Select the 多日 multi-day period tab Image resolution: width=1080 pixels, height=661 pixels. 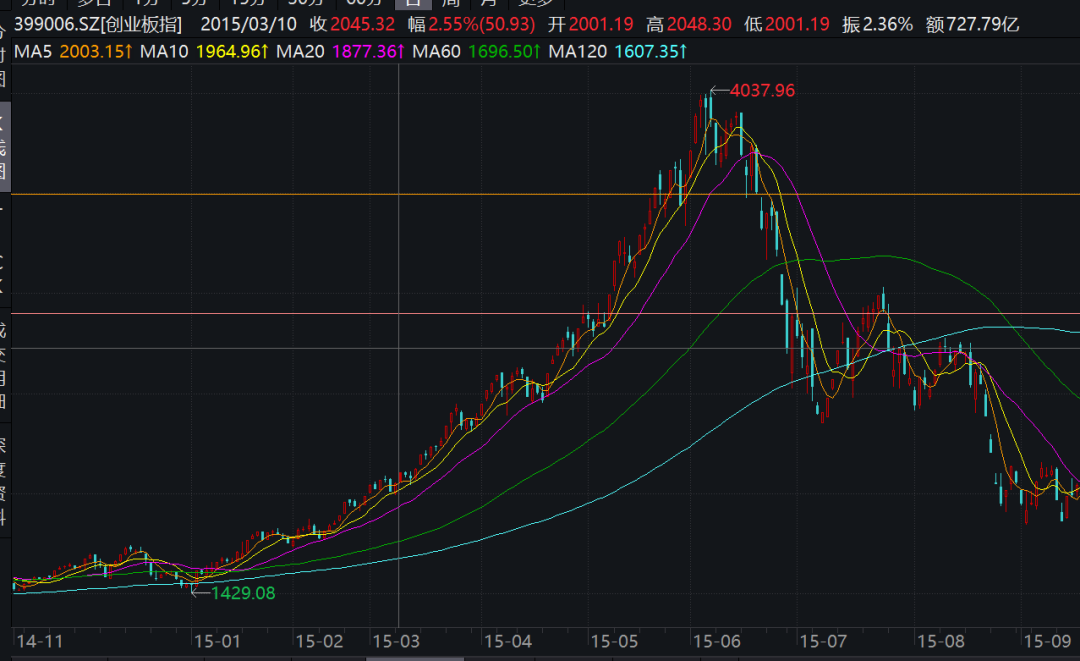[97, 4]
